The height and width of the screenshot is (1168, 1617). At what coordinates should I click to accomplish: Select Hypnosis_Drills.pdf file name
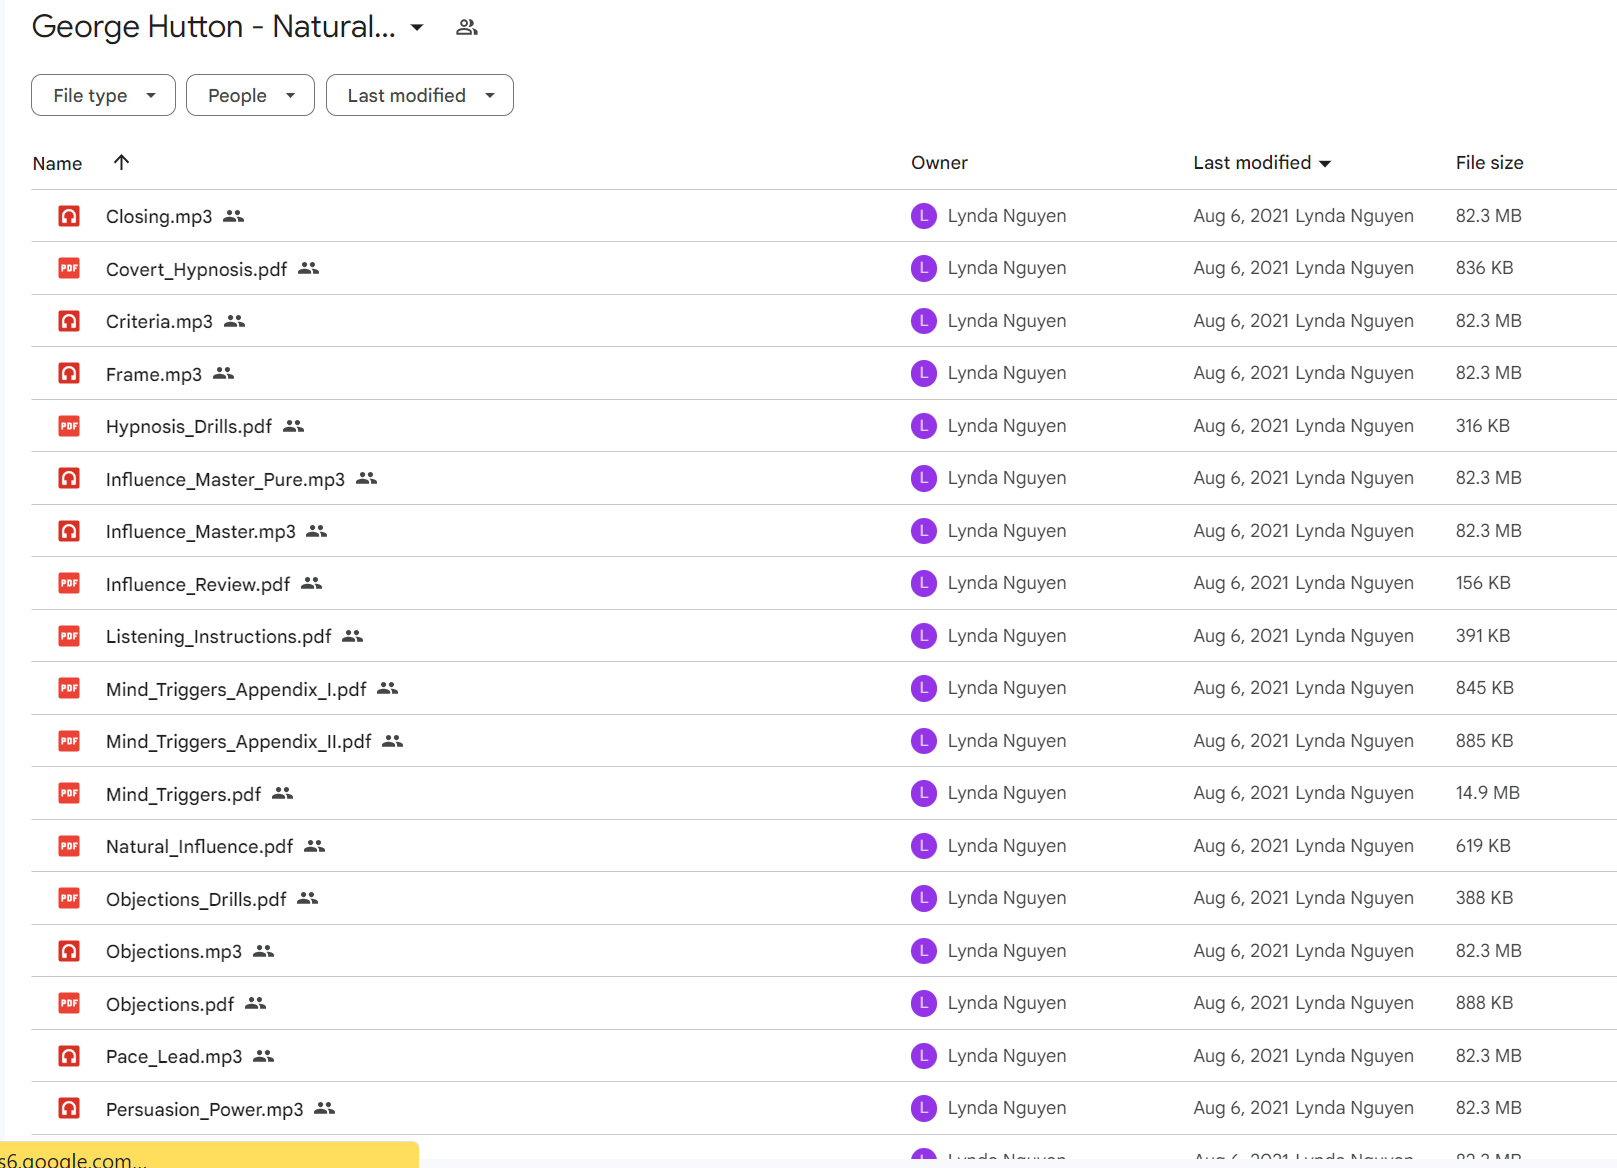click(189, 426)
